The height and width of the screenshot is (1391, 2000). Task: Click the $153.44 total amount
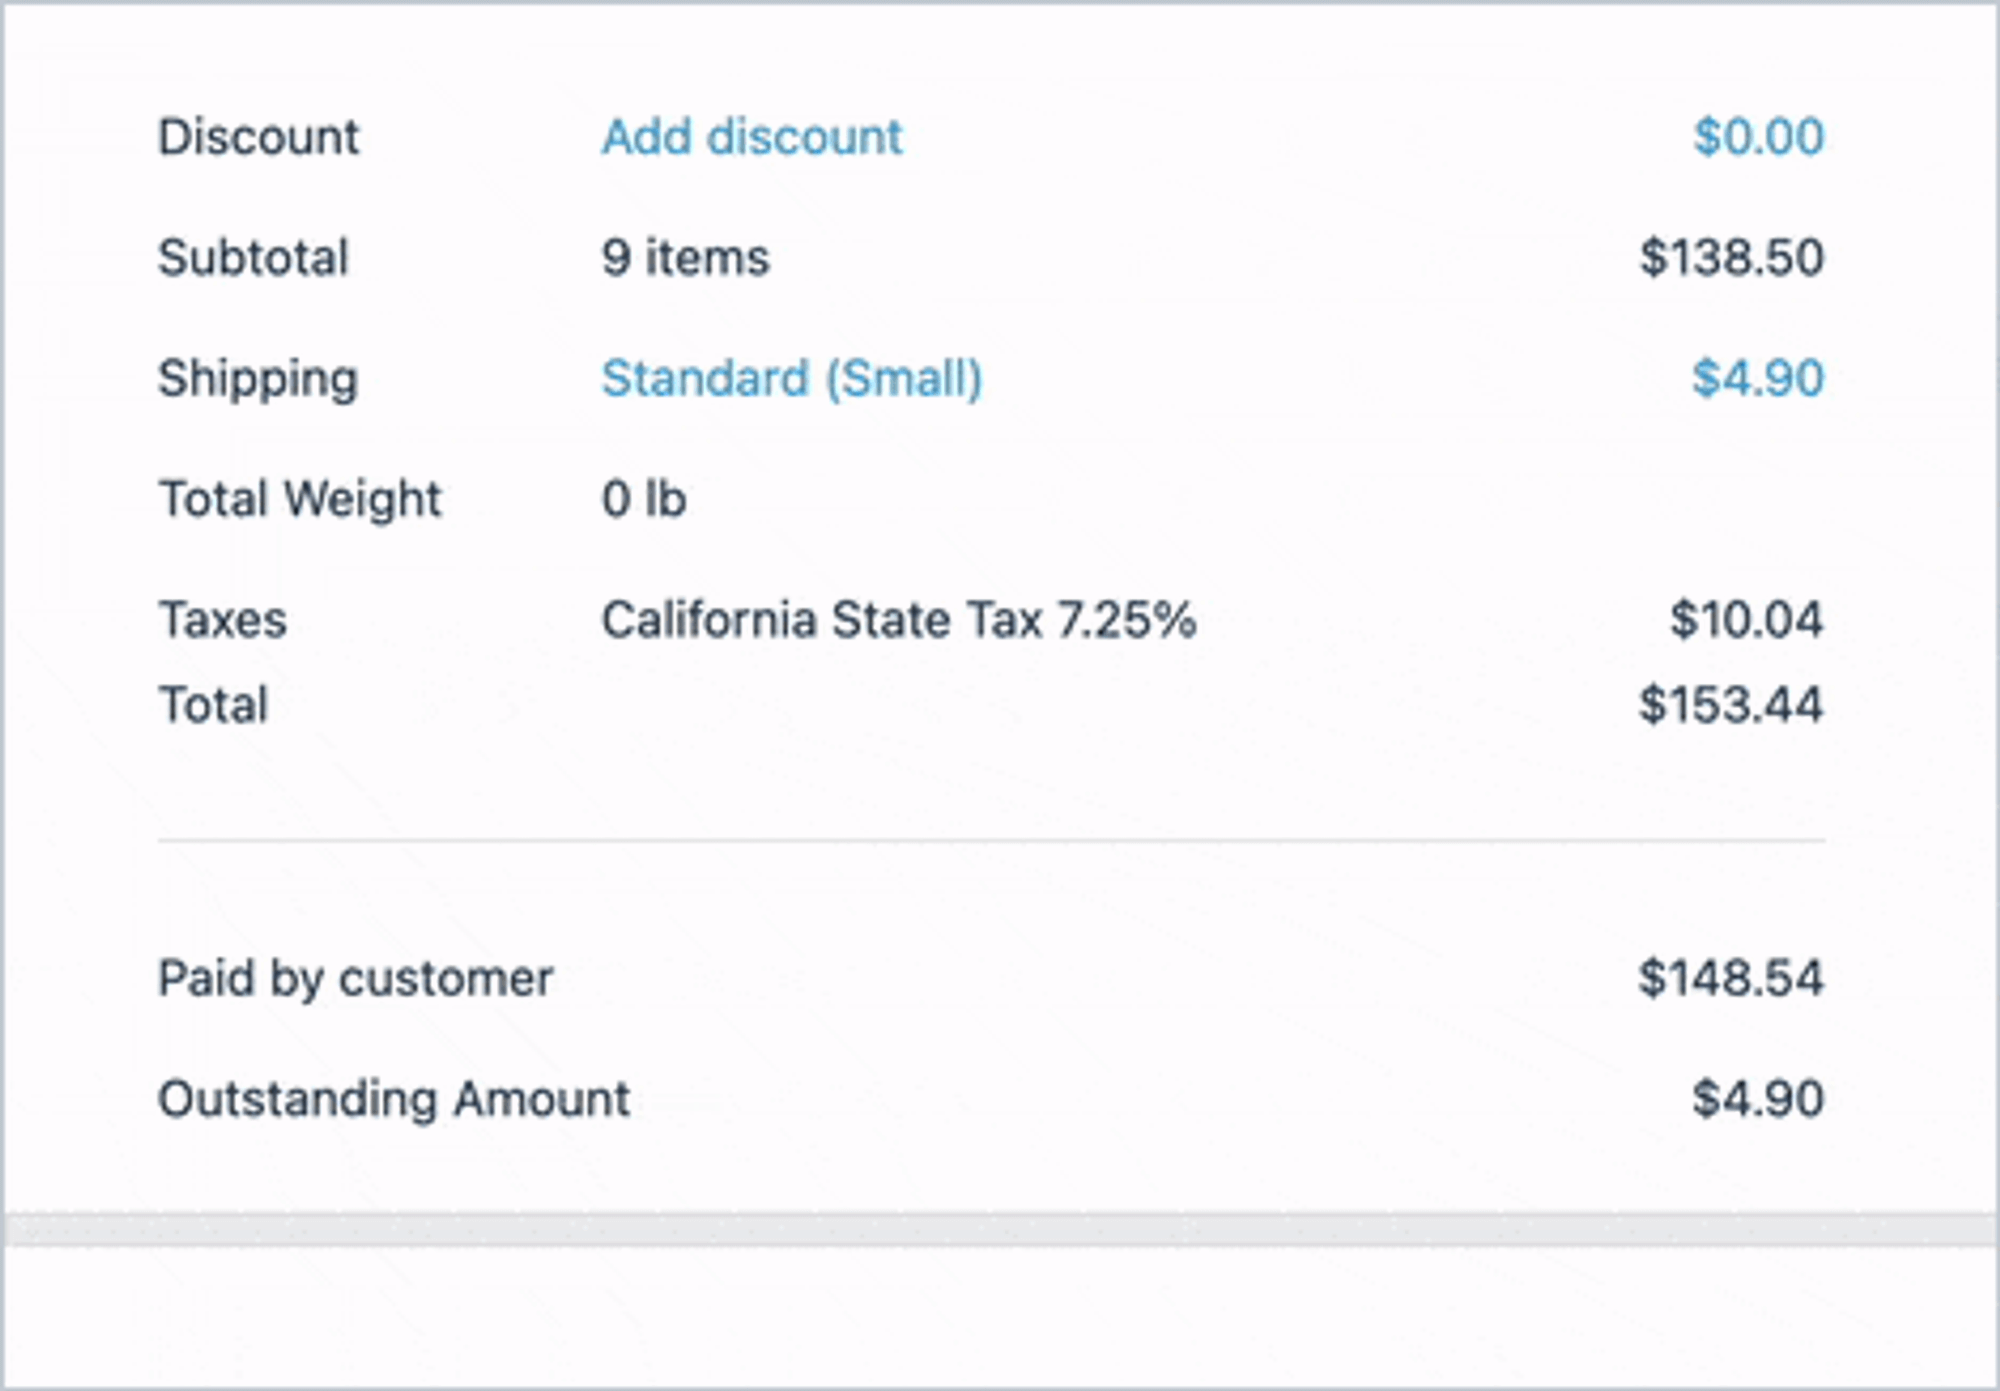1730,705
